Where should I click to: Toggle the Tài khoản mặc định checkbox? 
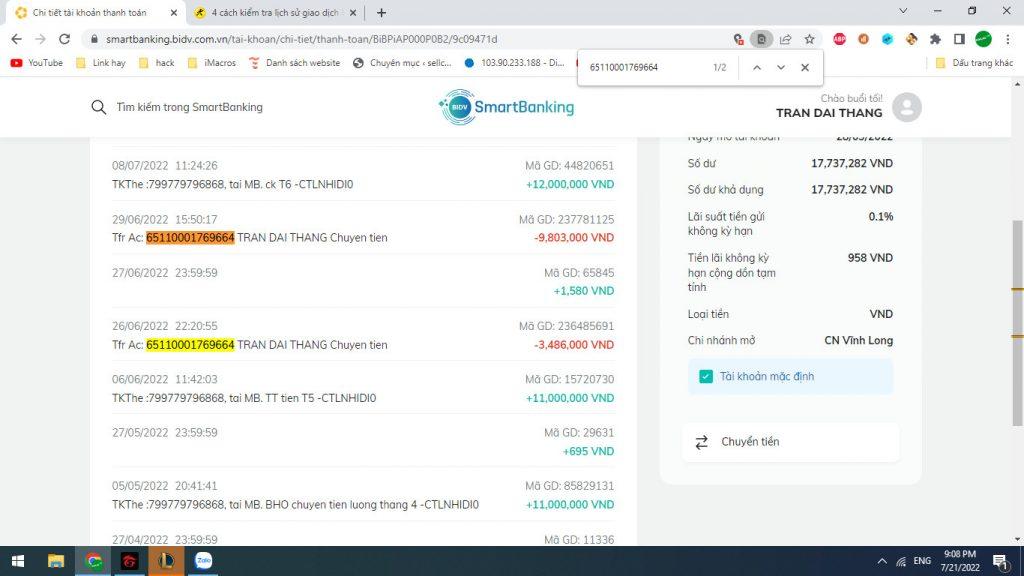click(x=706, y=376)
